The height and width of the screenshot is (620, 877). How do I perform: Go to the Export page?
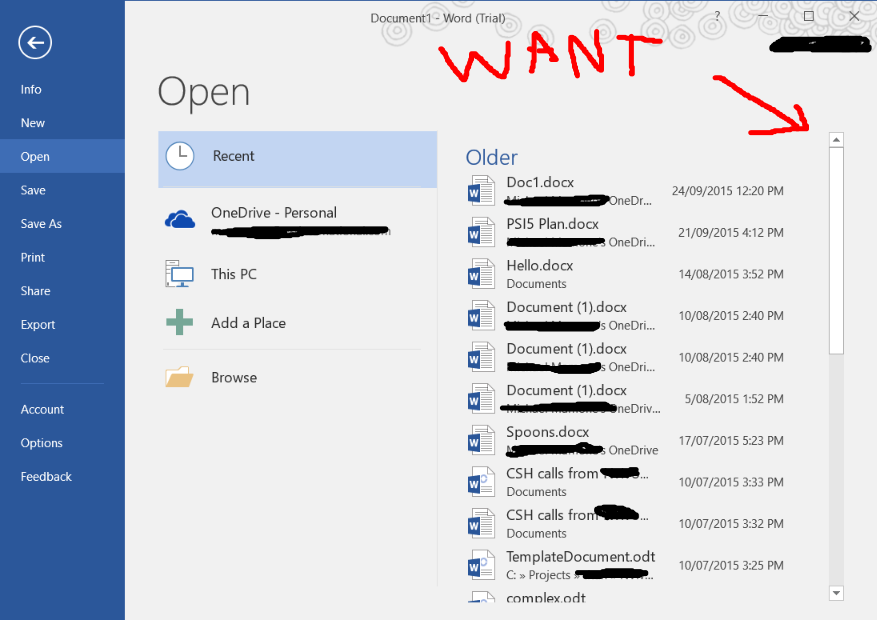click(62, 324)
